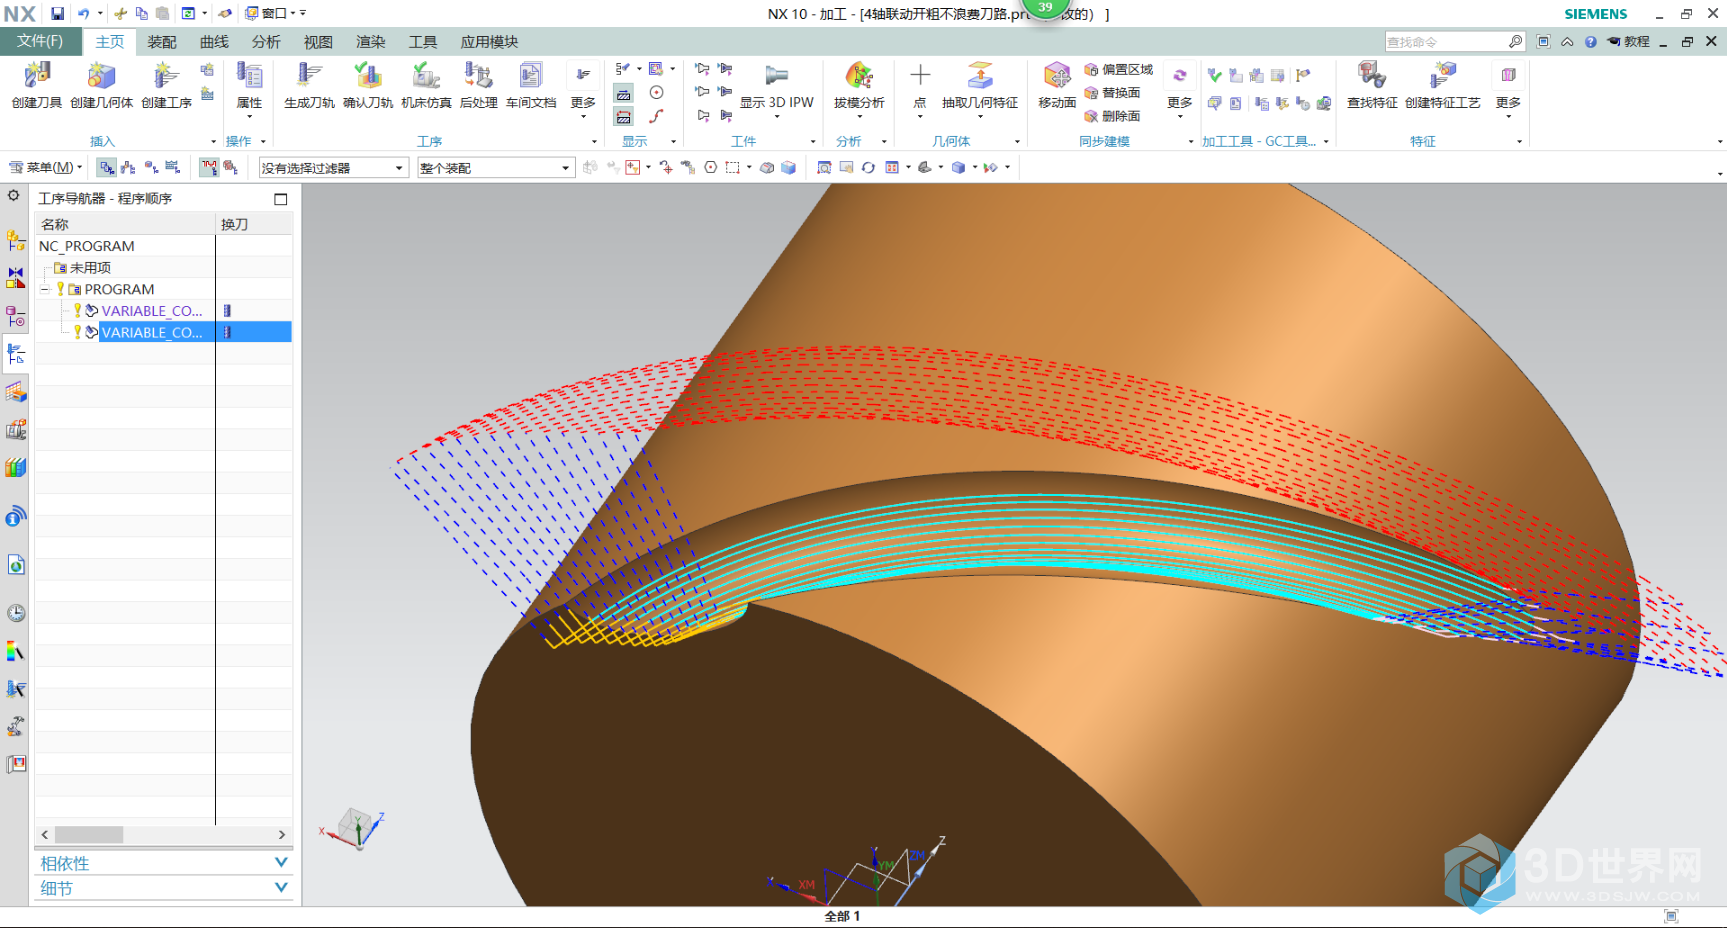Open the assembly navigator sidebar icon
Screen dimensions: 1727x928
[x=16, y=240]
